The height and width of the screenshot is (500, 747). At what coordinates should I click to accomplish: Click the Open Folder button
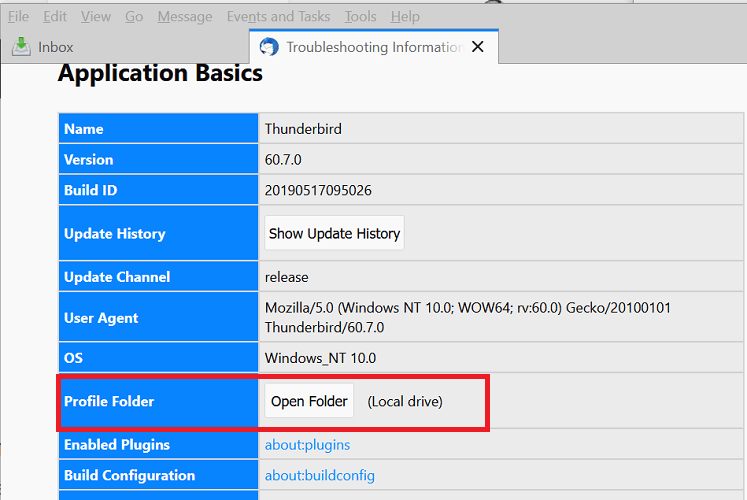coord(309,401)
